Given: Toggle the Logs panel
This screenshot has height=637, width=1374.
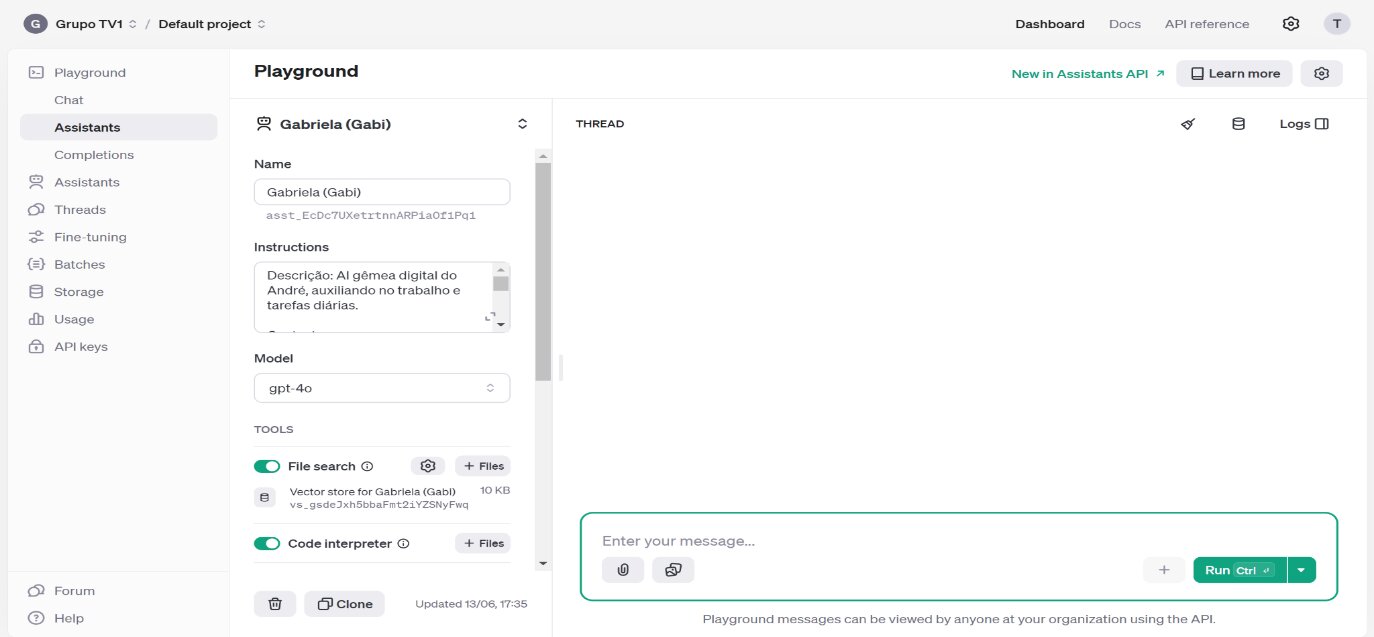Looking at the screenshot, I should point(1304,124).
